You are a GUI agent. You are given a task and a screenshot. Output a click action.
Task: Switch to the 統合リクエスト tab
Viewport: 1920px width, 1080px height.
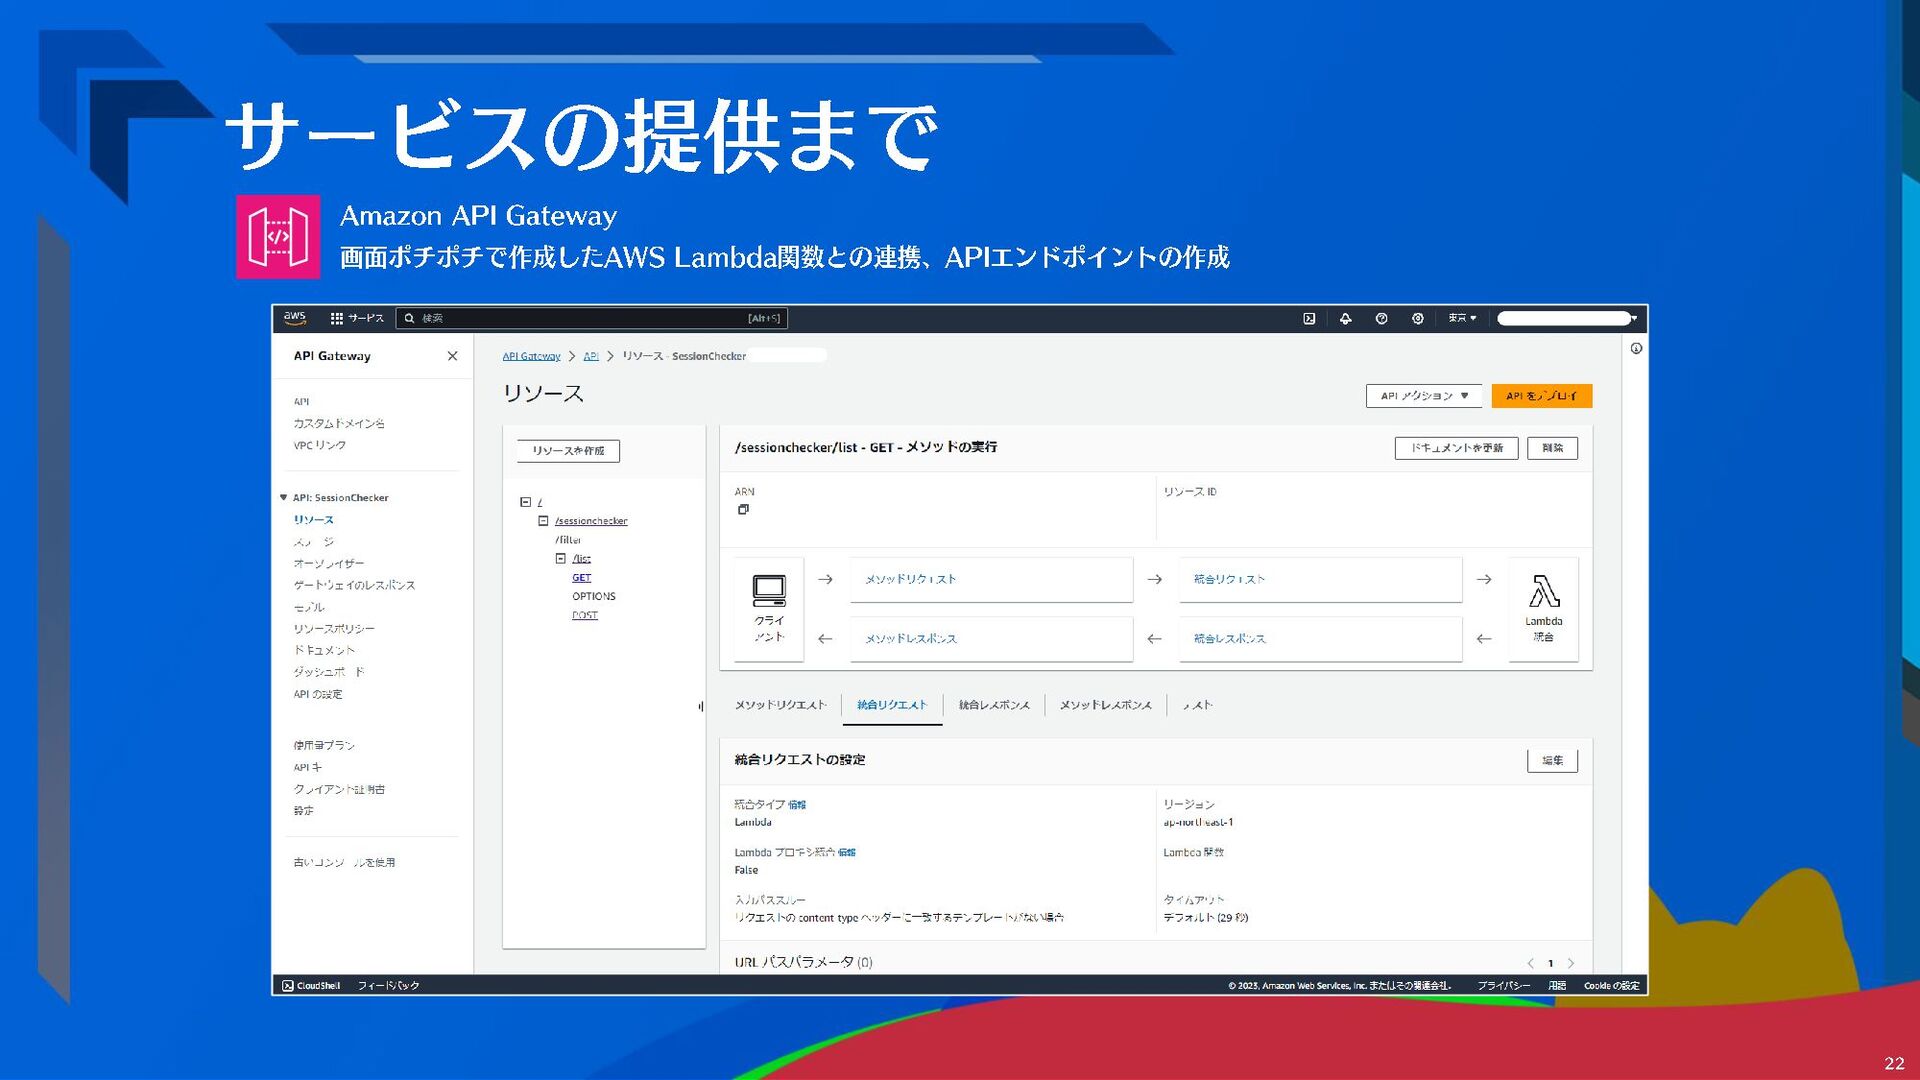892,706
